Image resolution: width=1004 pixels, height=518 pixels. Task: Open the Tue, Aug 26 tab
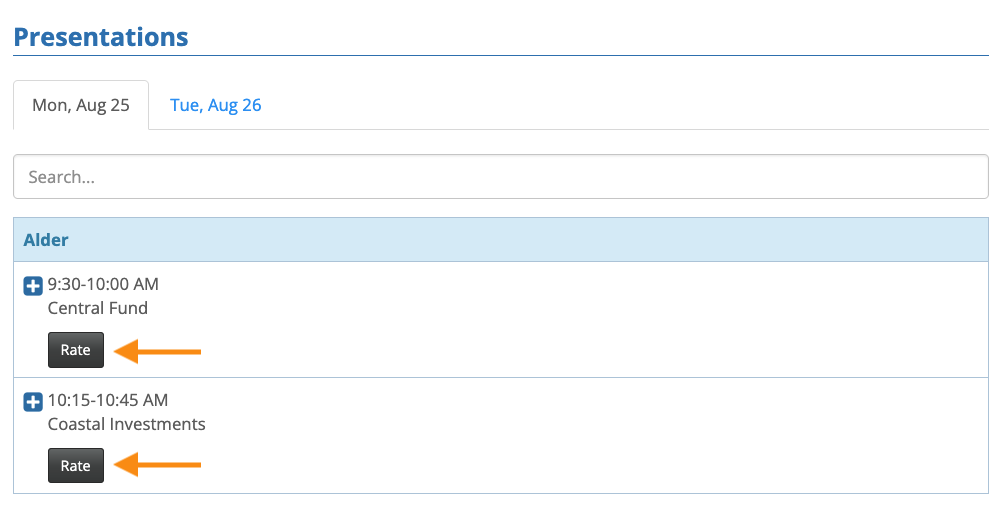coord(216,105)
